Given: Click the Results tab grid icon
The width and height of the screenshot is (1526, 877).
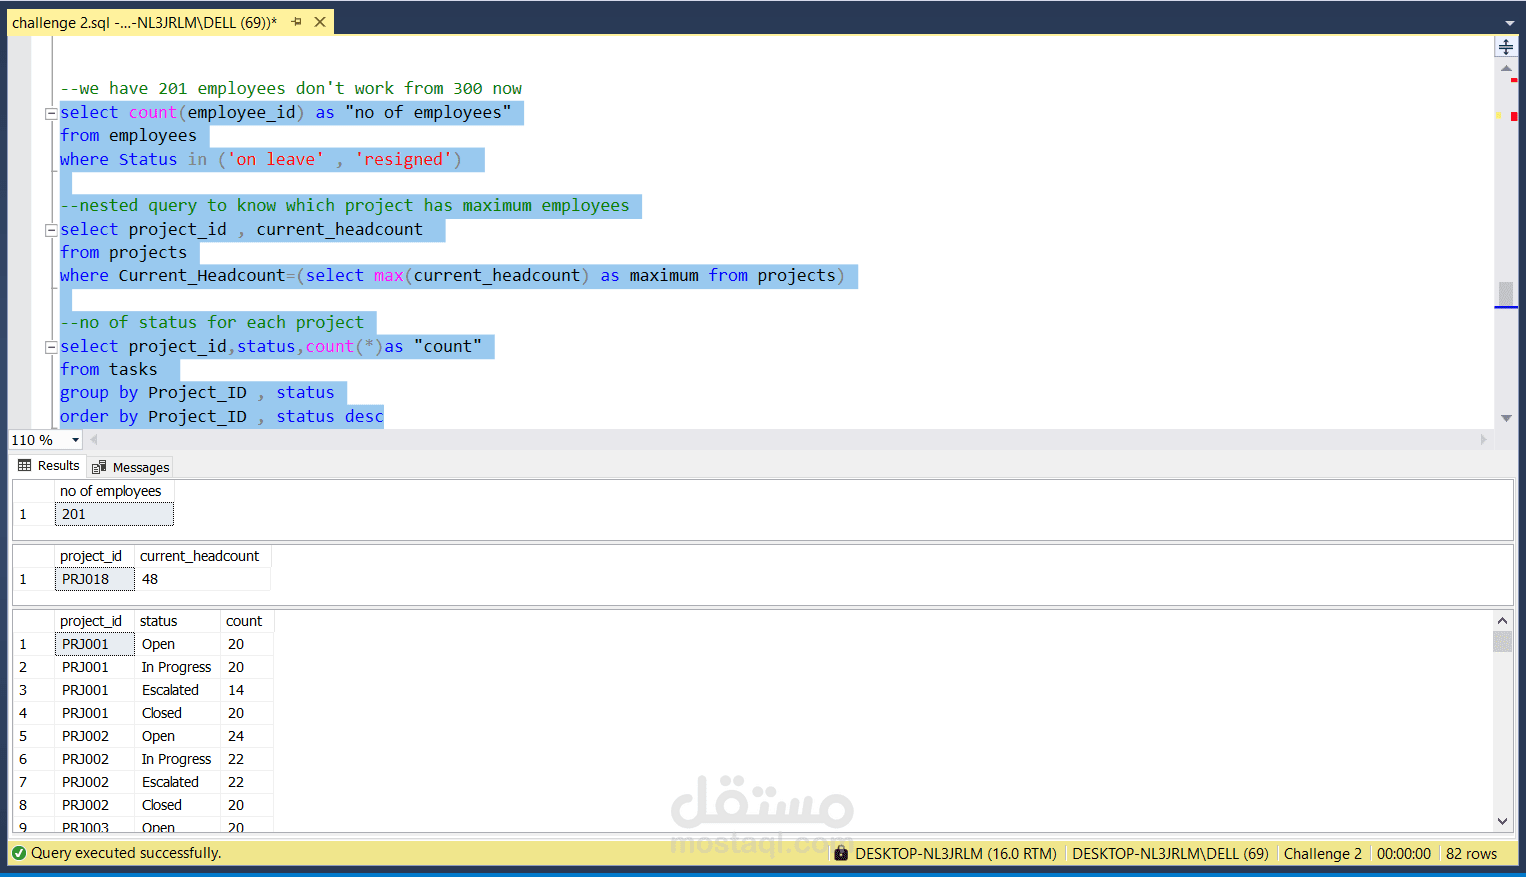Looking at the screenshot, I should [25, 466].
